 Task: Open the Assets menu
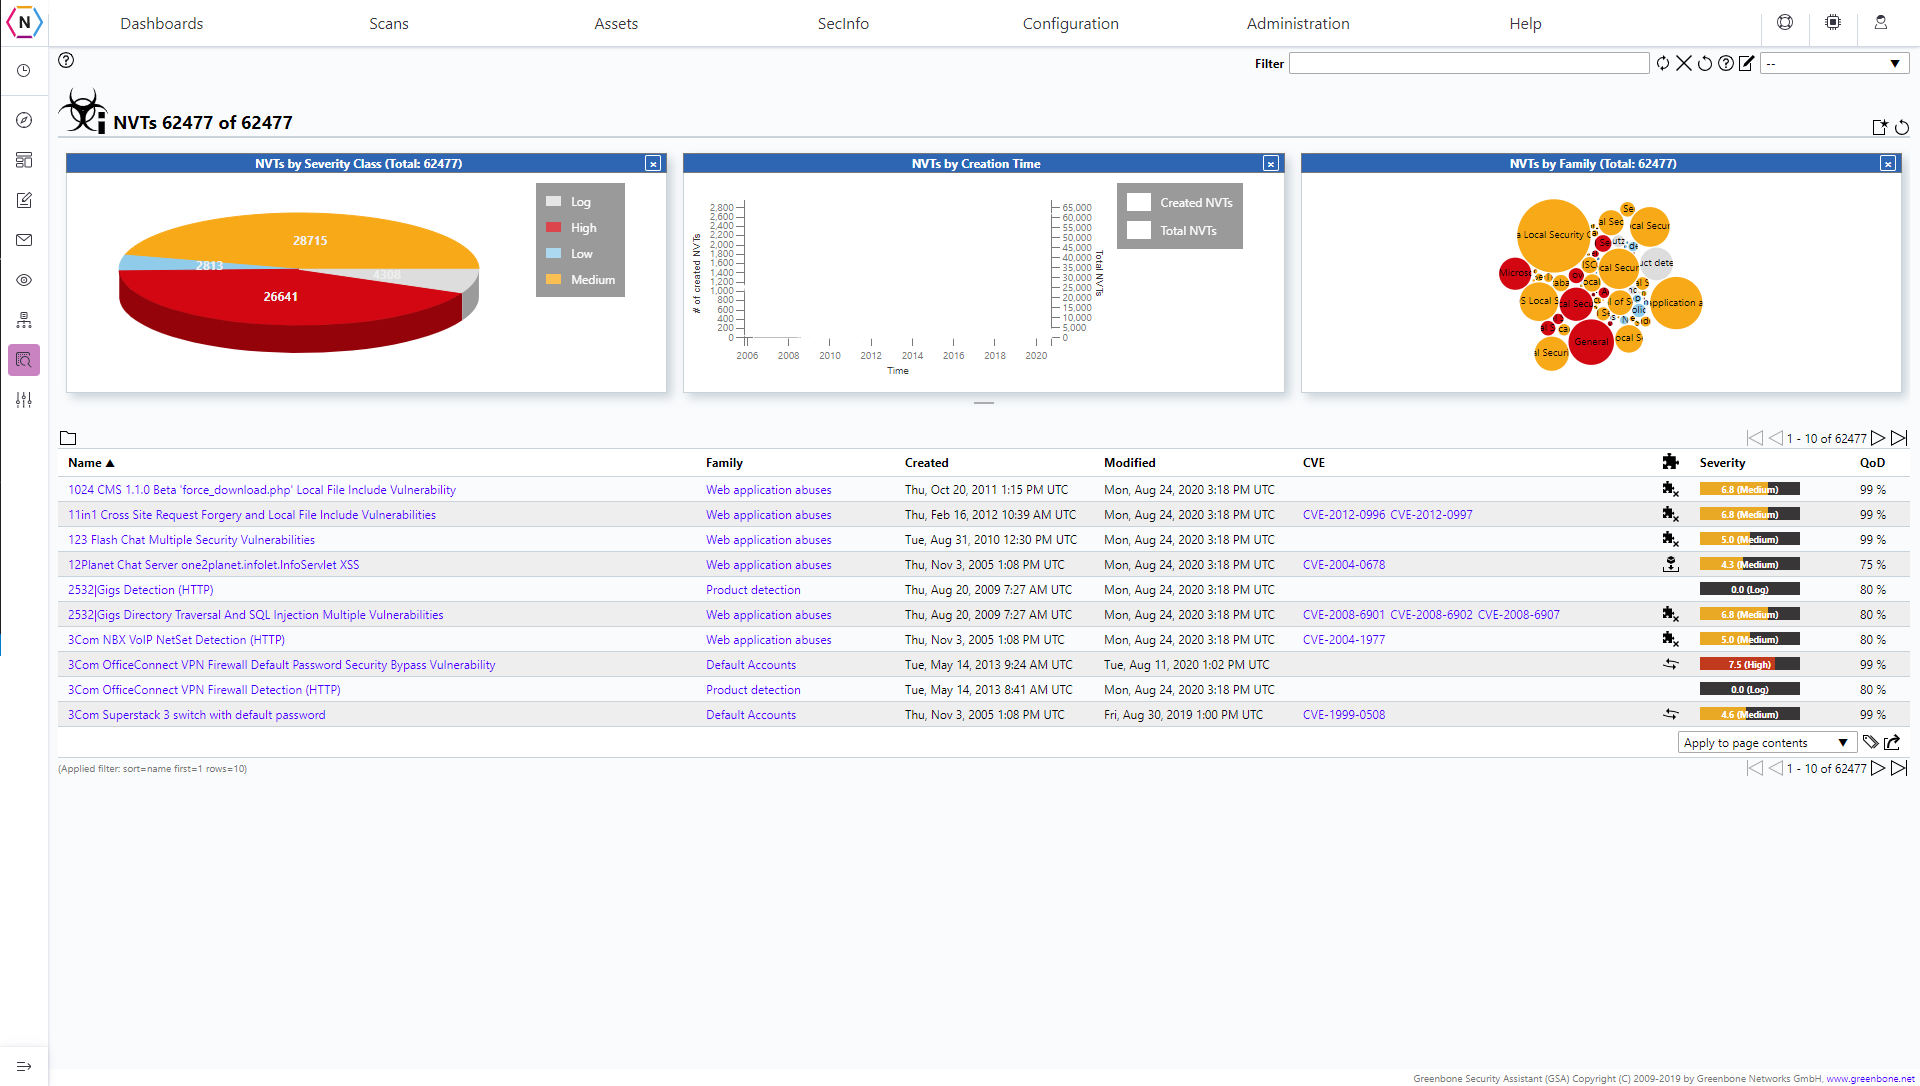click(616, 23)
